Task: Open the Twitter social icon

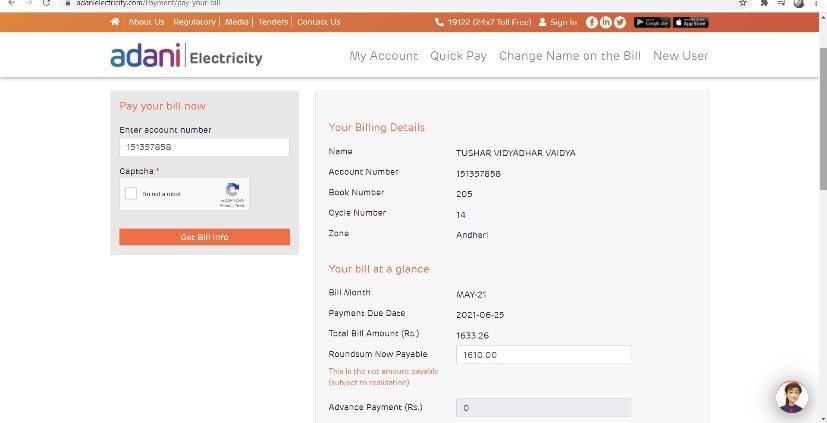Action: click(620, 22)
